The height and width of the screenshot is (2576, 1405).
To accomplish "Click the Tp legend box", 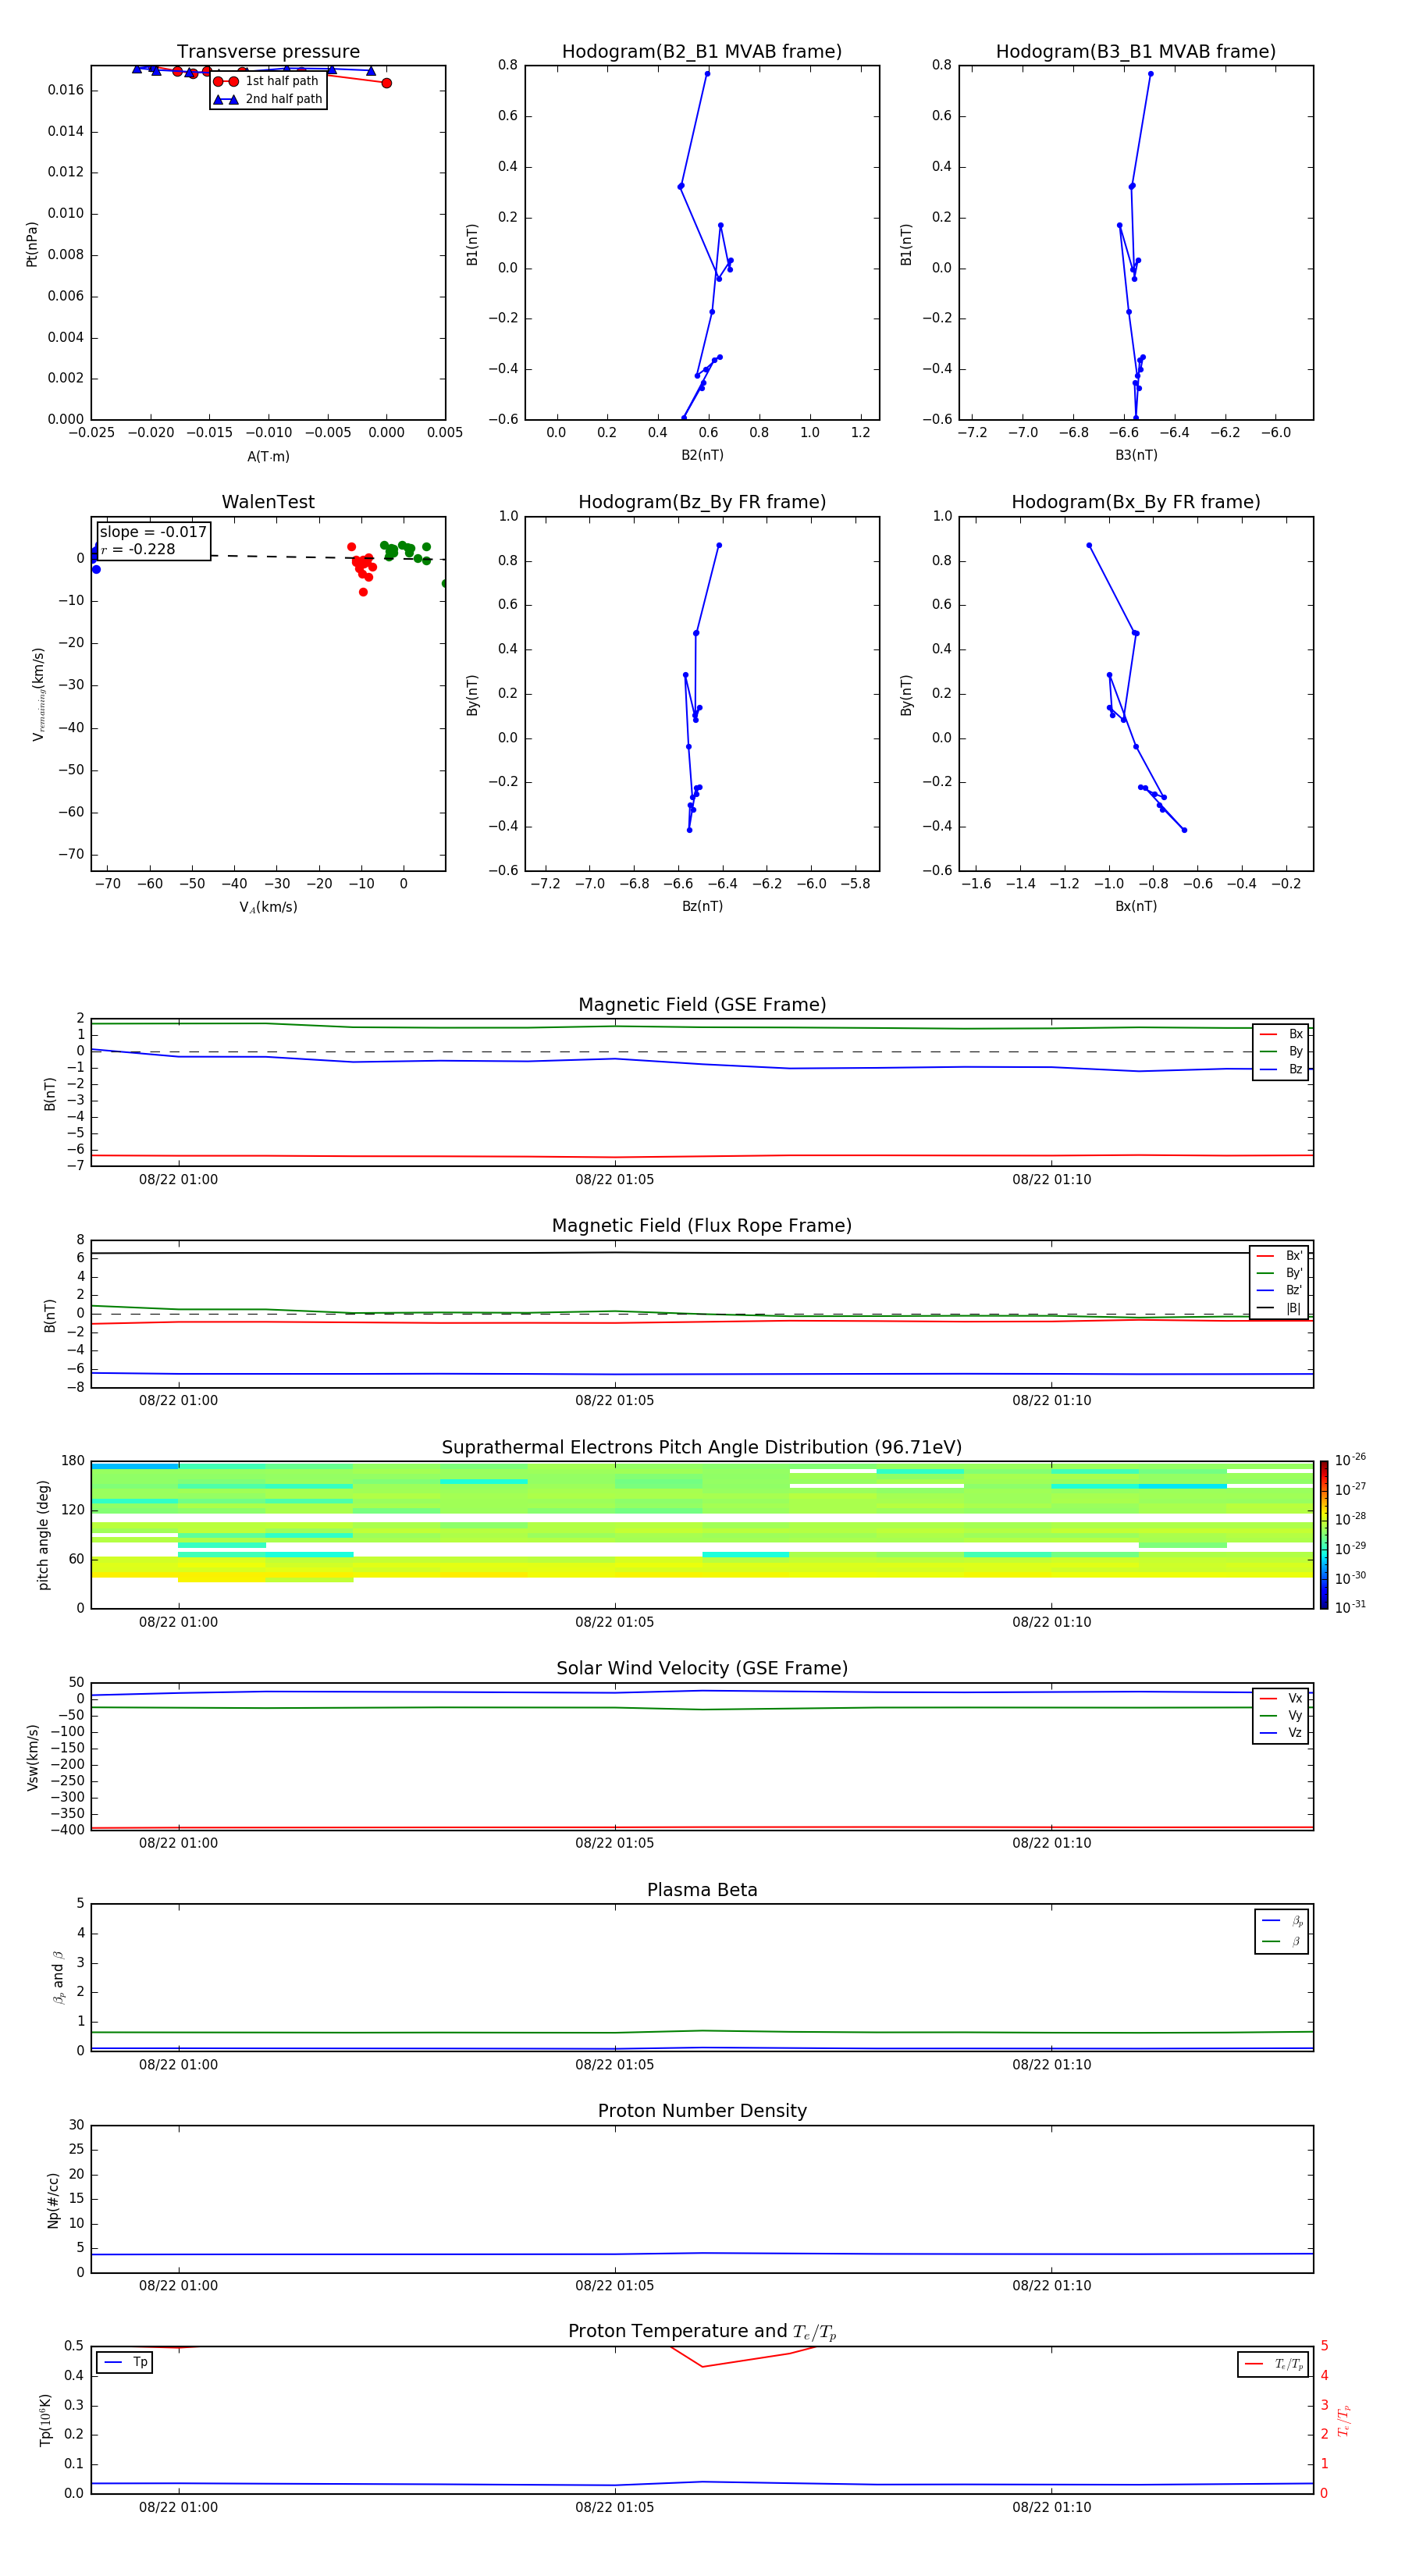I will [125, 2362].
